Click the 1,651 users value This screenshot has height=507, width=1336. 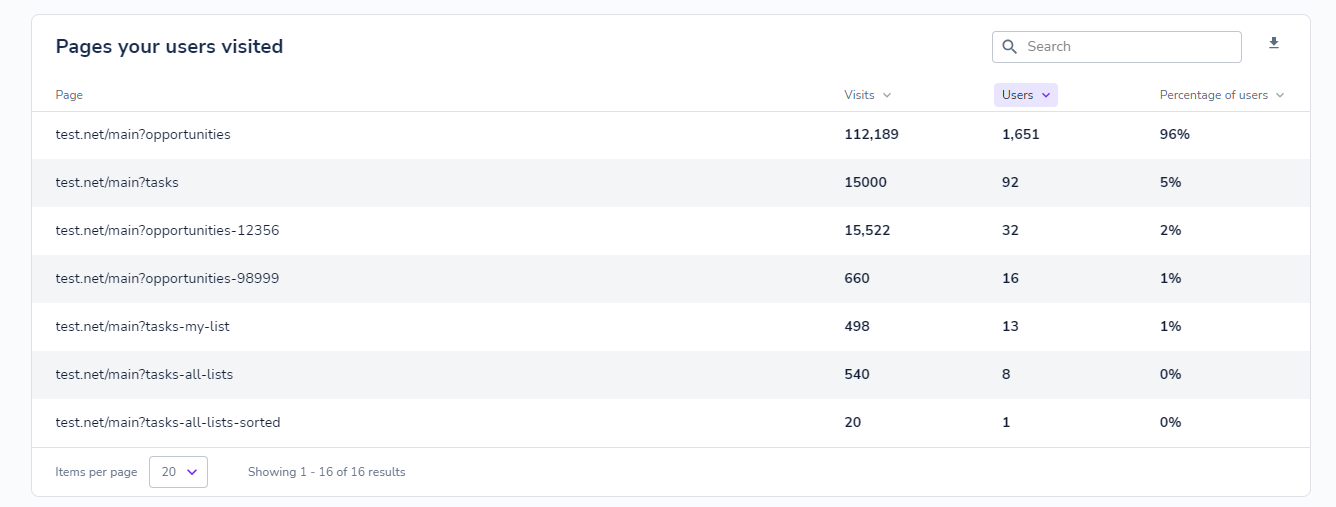[1020, 134]
